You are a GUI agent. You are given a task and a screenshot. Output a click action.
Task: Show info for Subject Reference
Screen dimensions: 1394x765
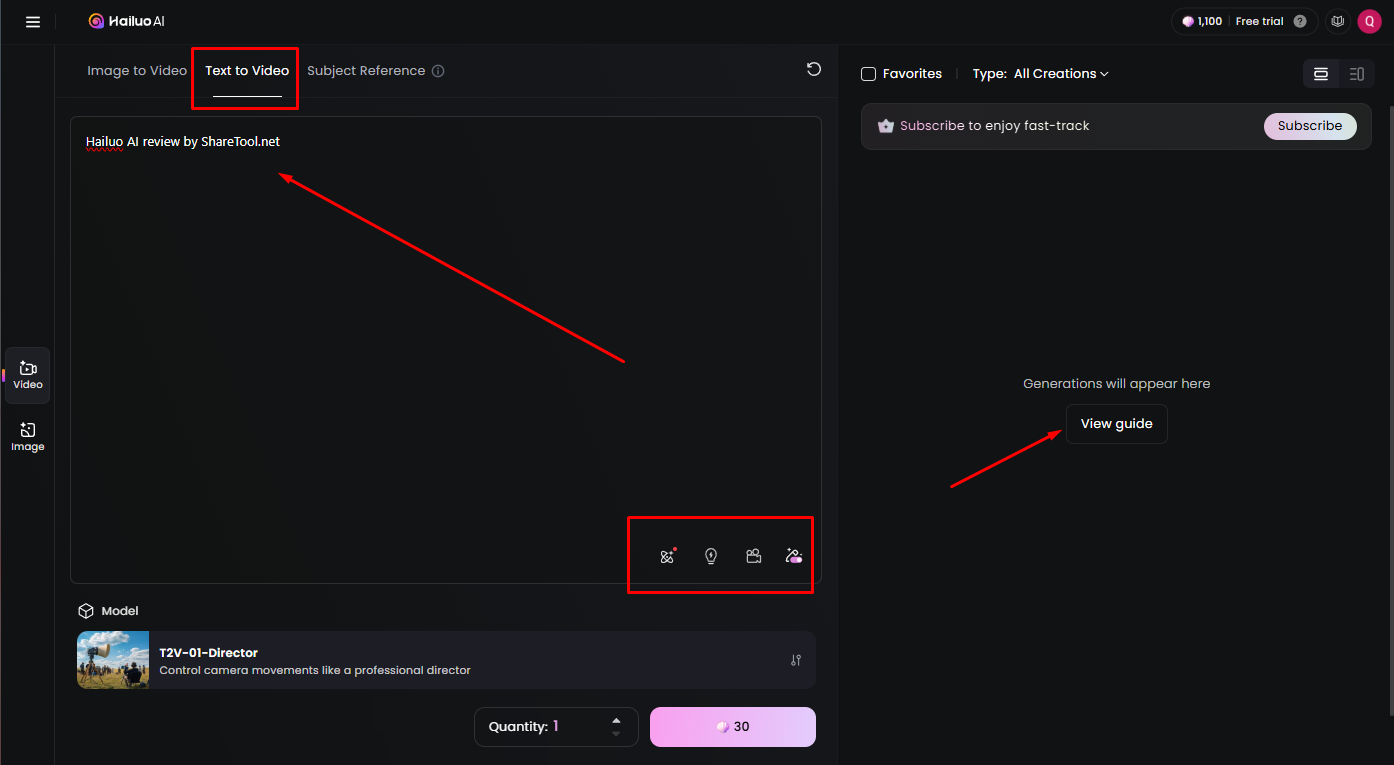coord(438,71)
